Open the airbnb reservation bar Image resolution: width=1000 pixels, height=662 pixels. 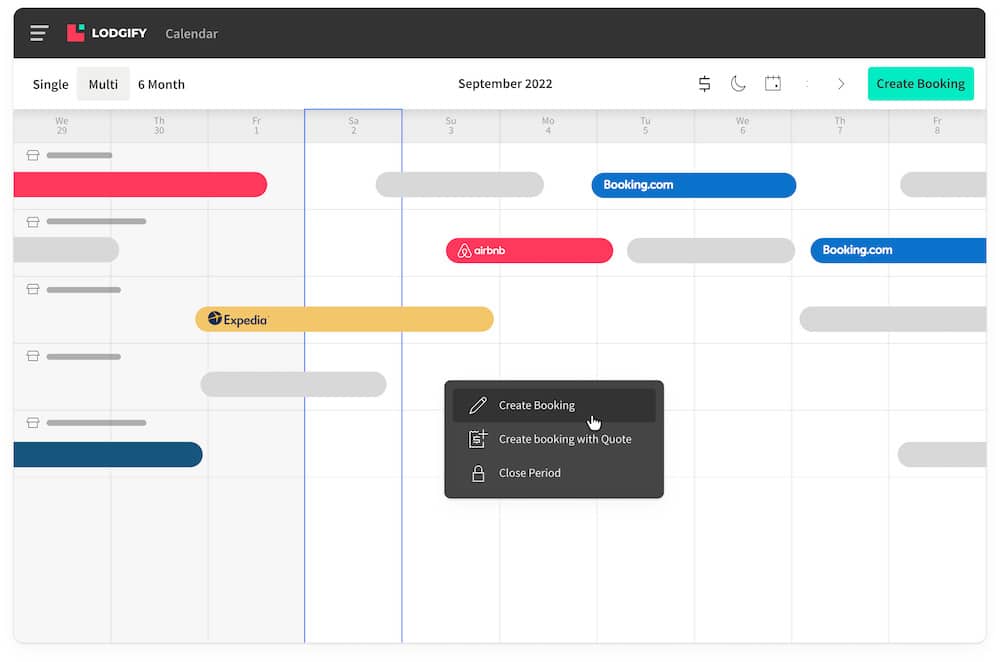tap(529, 251)
